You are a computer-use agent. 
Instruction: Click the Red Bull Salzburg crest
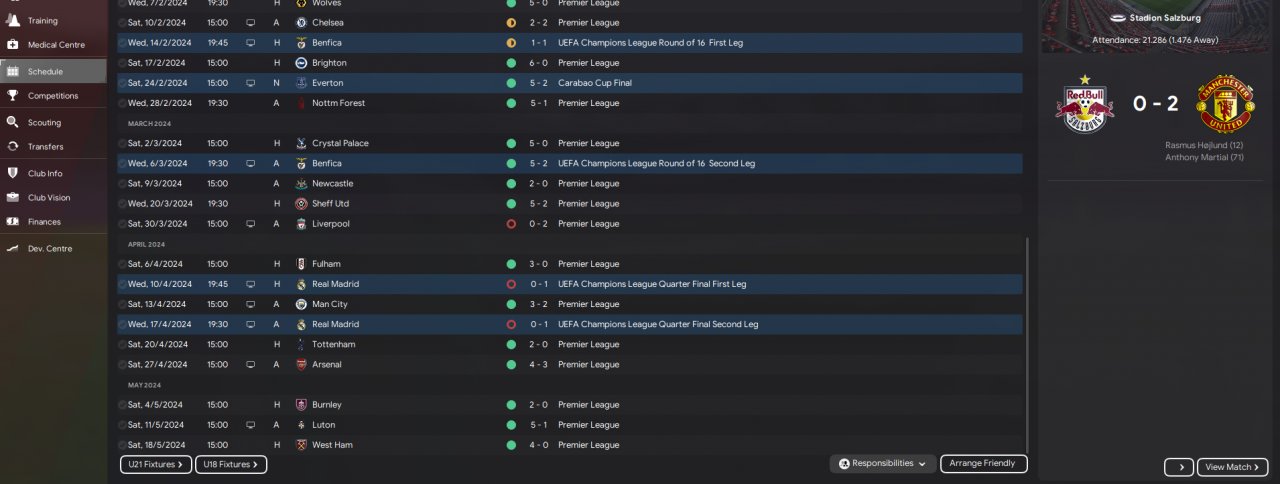(x=1084, y=104)
